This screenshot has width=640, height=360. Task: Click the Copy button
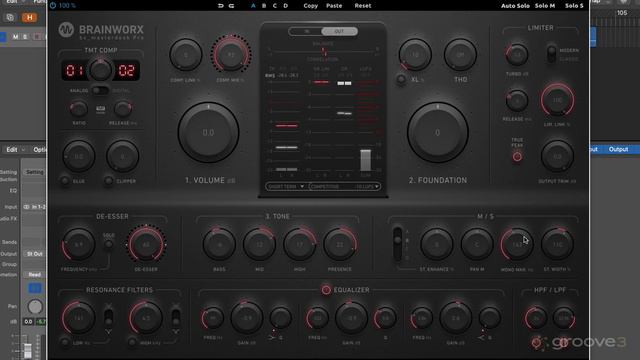[311, 6]
